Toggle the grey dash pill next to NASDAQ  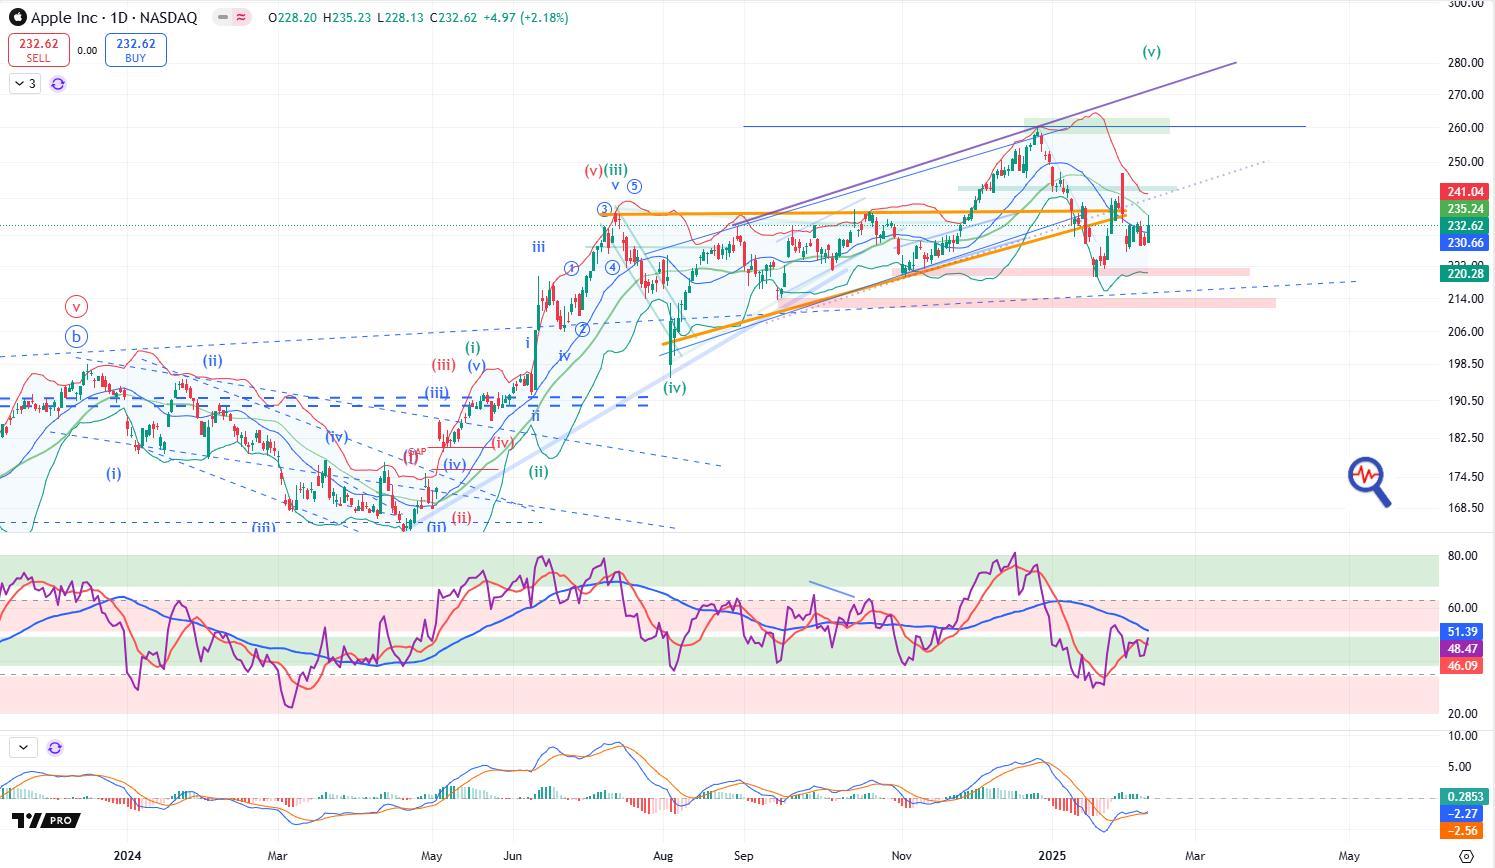pyautogui.click(x=222, y=18)
